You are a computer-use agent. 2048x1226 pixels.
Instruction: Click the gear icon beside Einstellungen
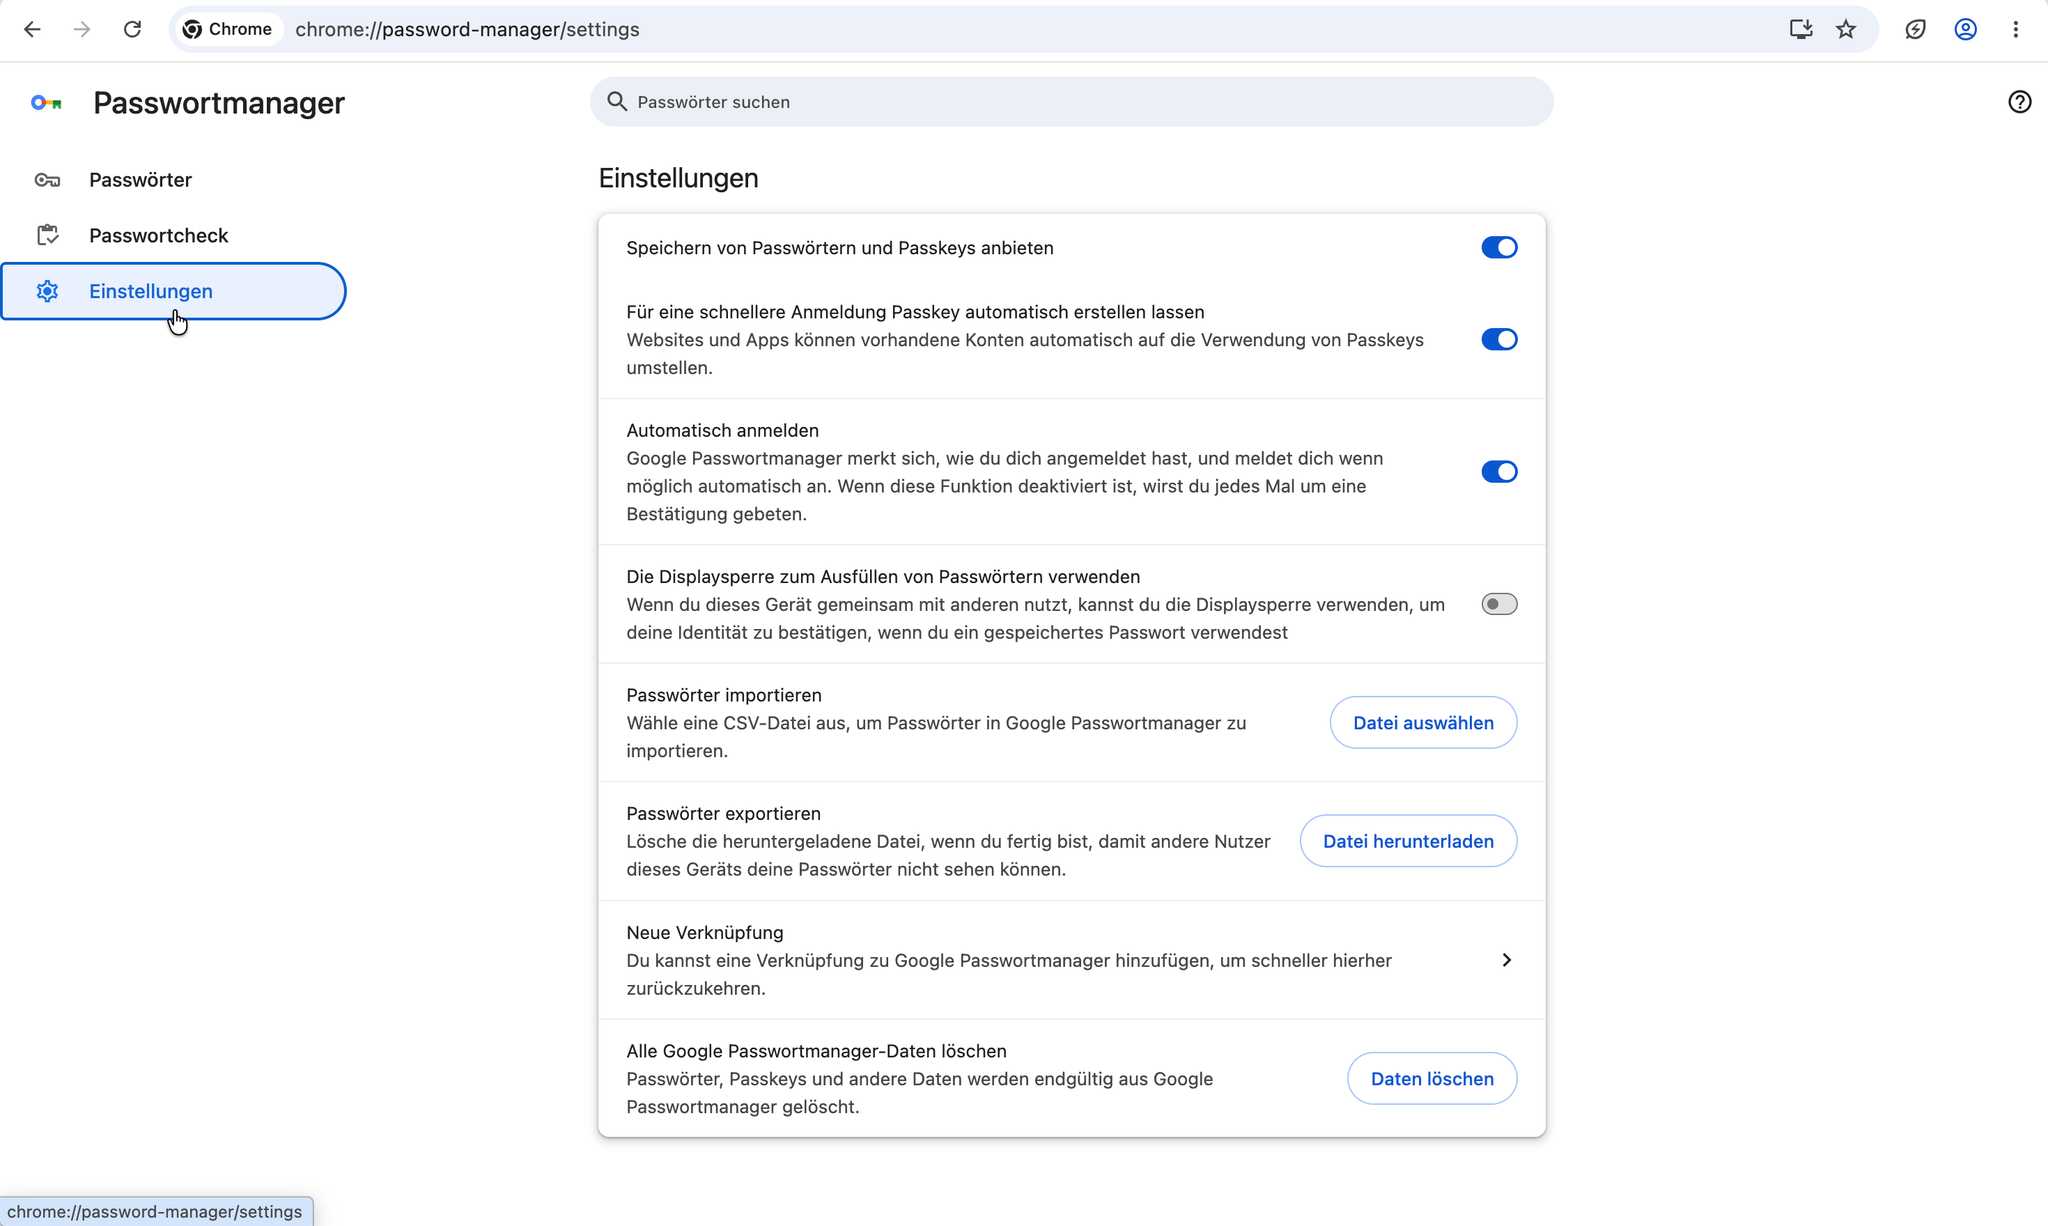(47, 291)
